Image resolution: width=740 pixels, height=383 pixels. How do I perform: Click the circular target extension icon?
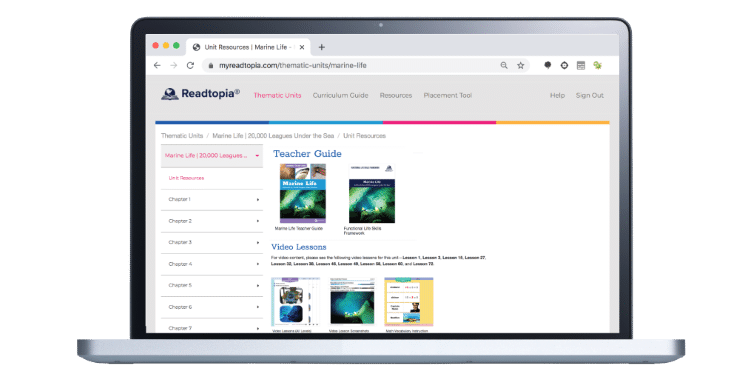[564, 66]
